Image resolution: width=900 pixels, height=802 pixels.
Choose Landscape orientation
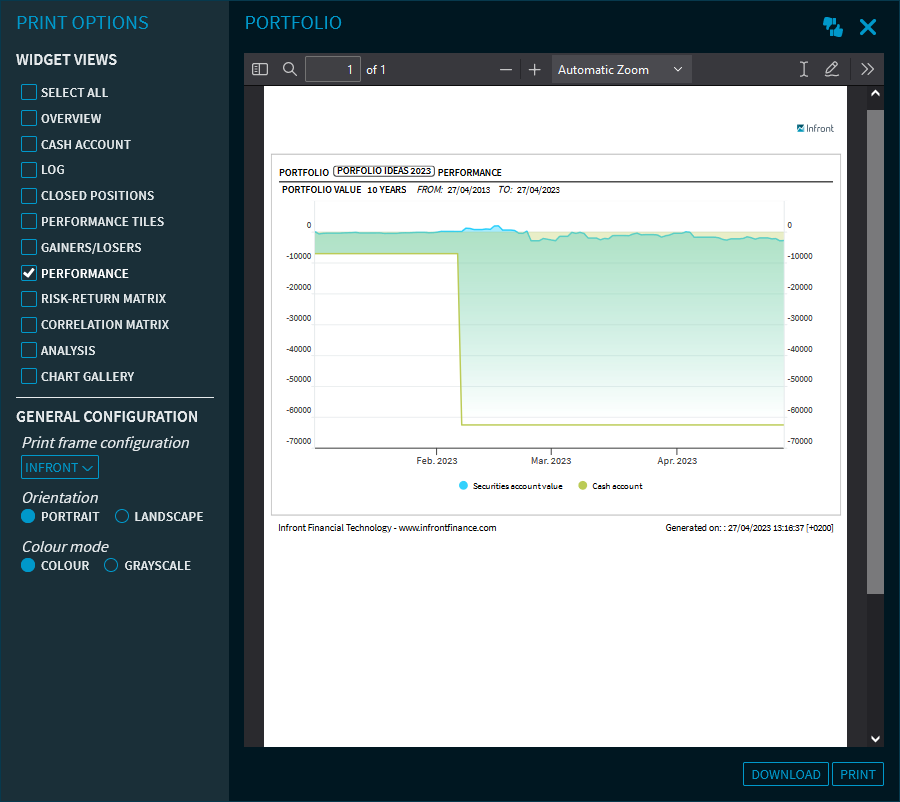[122, 517]
